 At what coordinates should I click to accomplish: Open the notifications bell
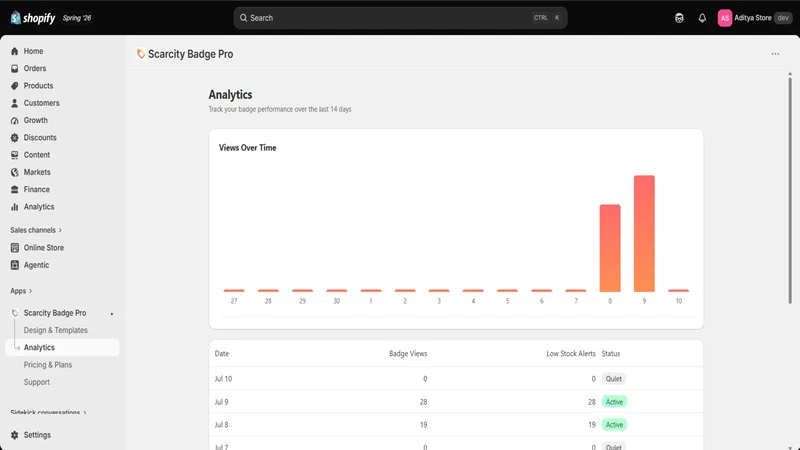coord(702,18)
